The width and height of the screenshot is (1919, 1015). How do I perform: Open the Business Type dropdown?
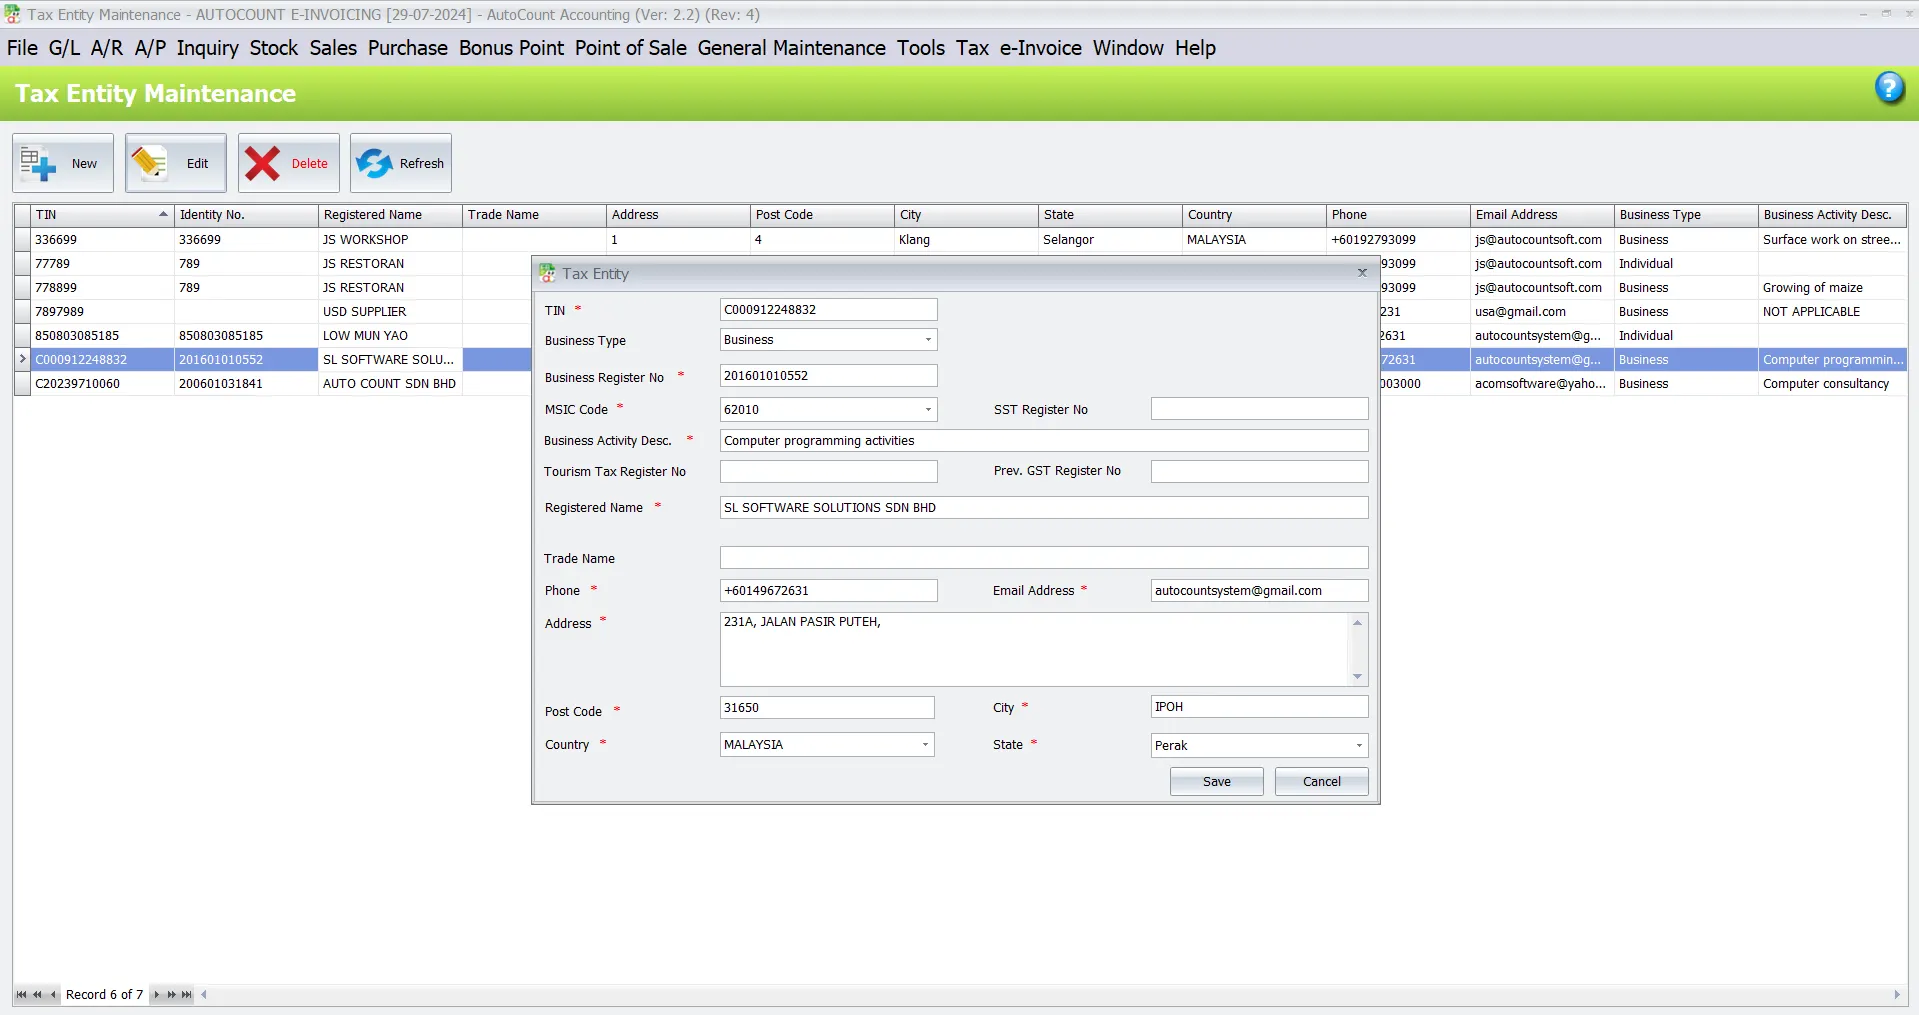point(928,339)
